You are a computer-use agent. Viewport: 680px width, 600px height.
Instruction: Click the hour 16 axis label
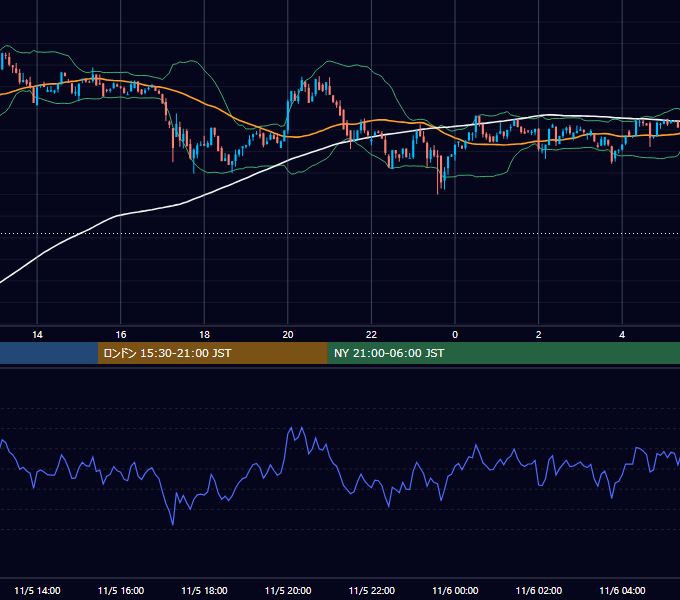pyautogui.click(x=121, y=335)
